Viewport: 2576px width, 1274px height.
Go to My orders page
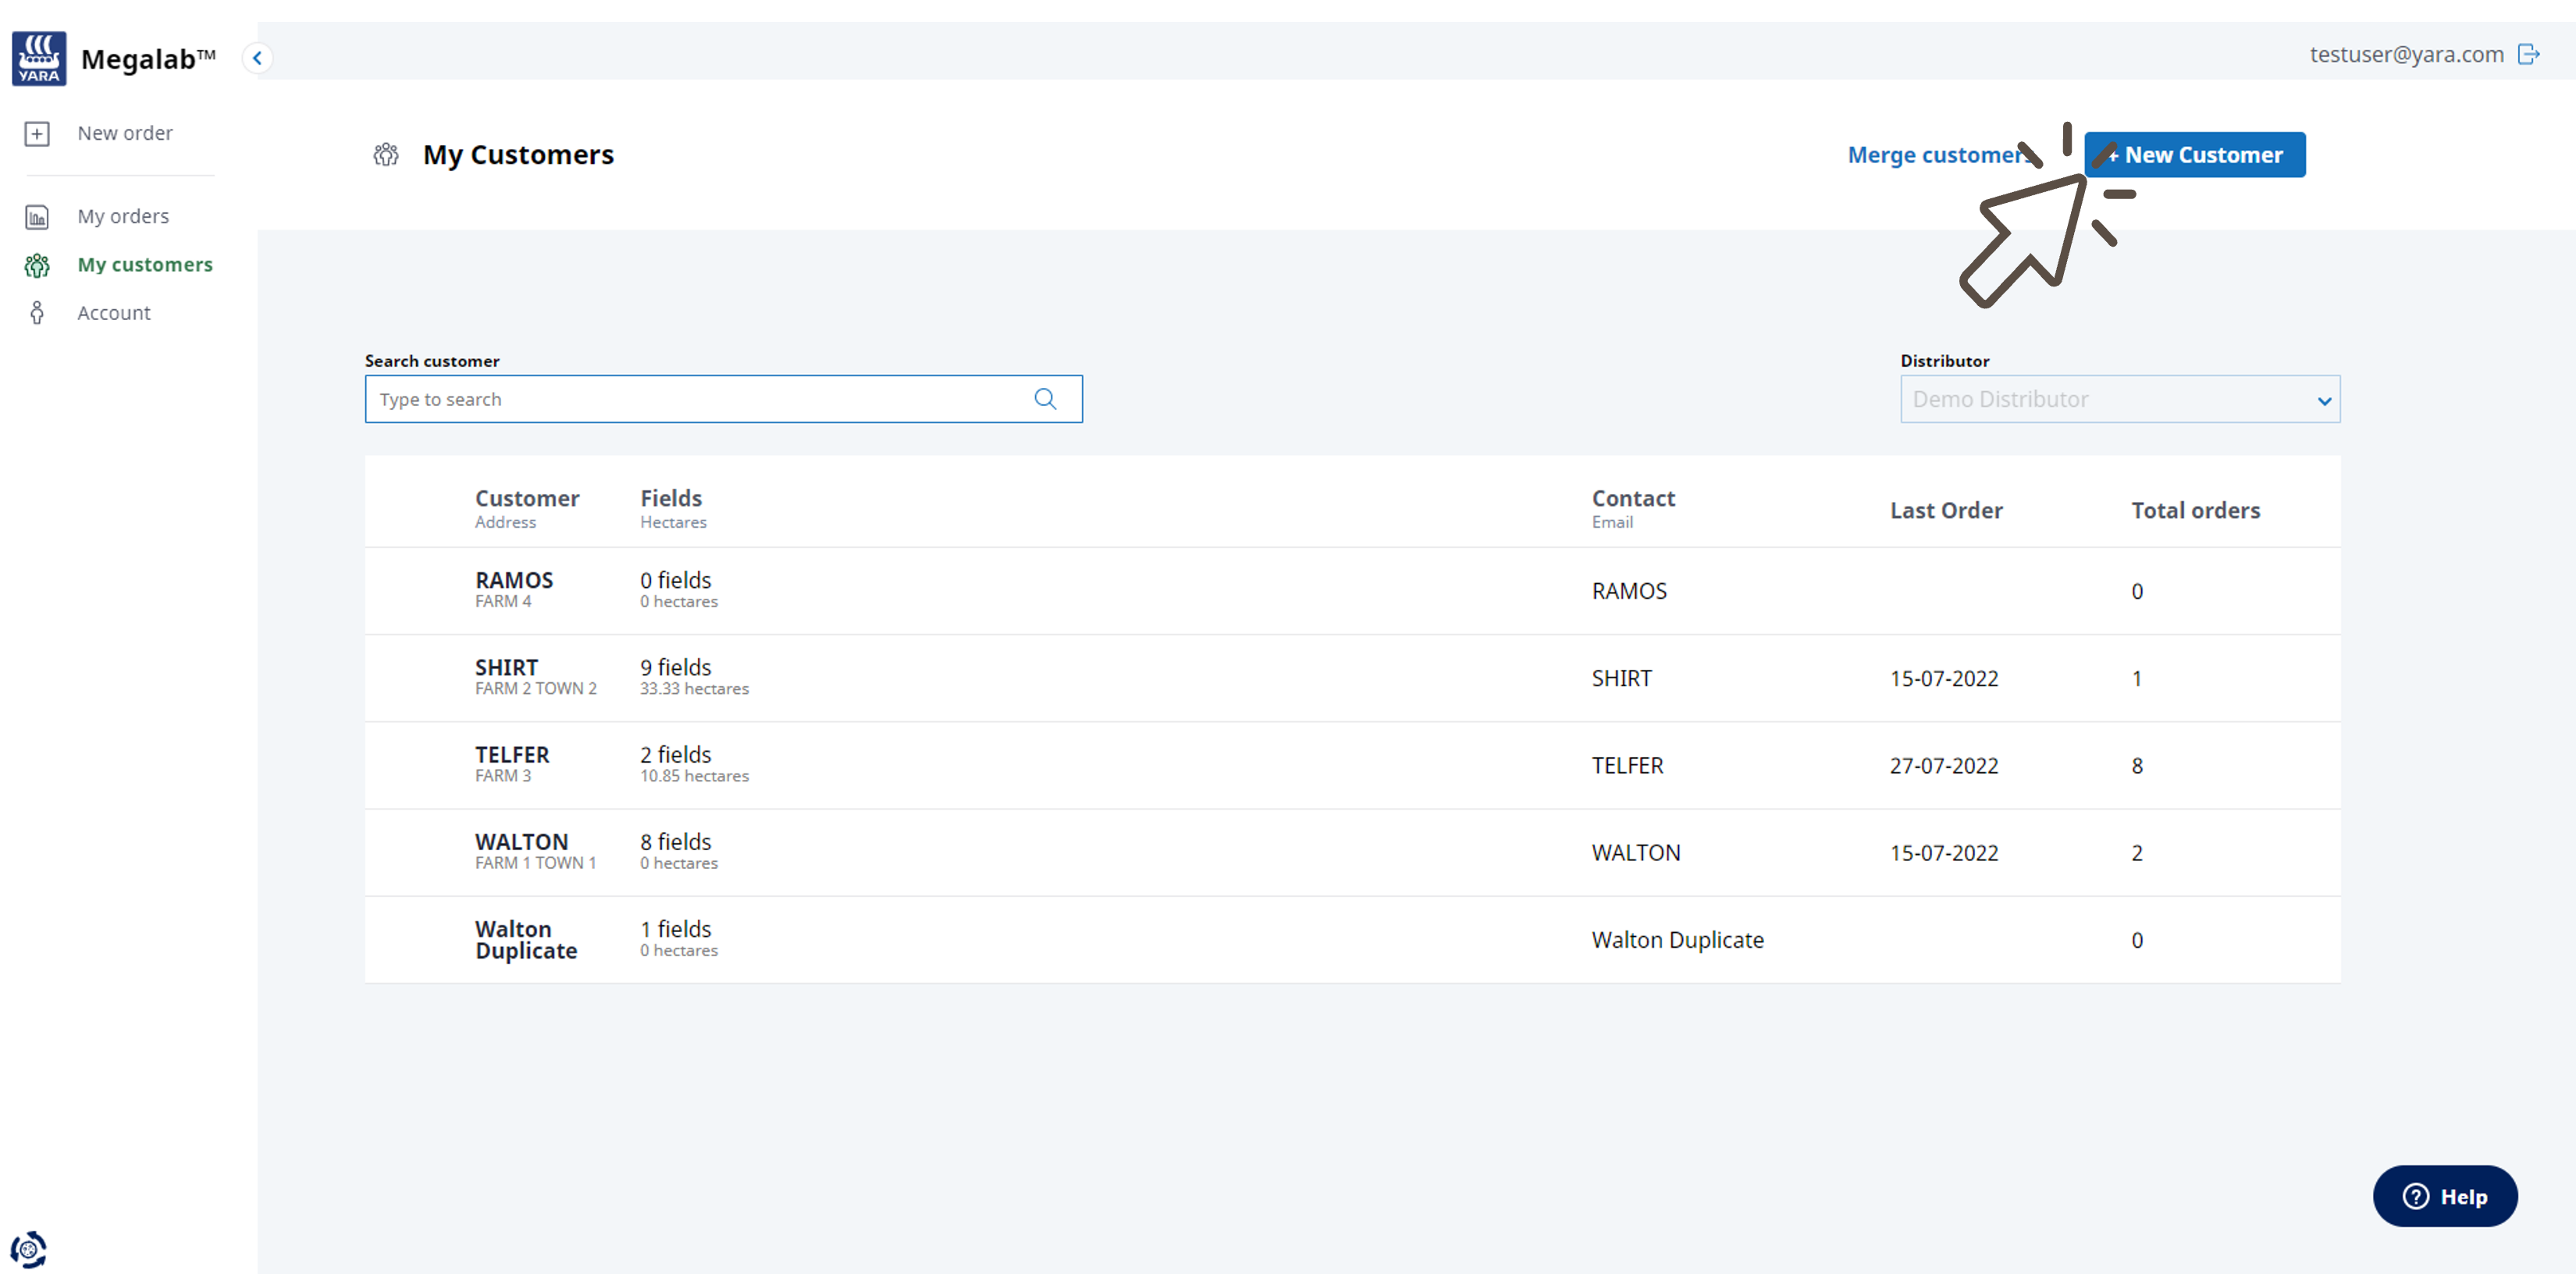click(x=123, y=217)
